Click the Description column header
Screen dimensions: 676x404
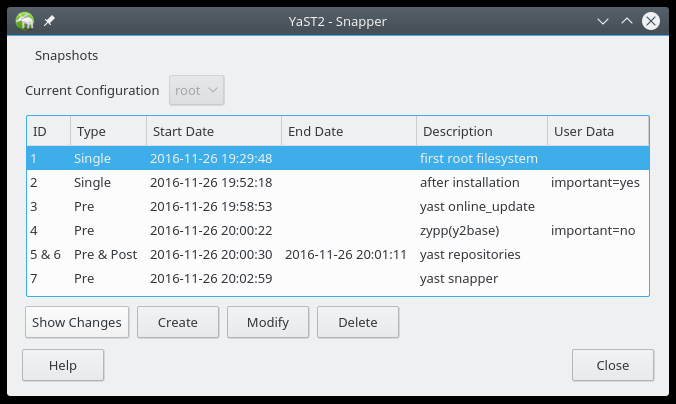(481, 131)
